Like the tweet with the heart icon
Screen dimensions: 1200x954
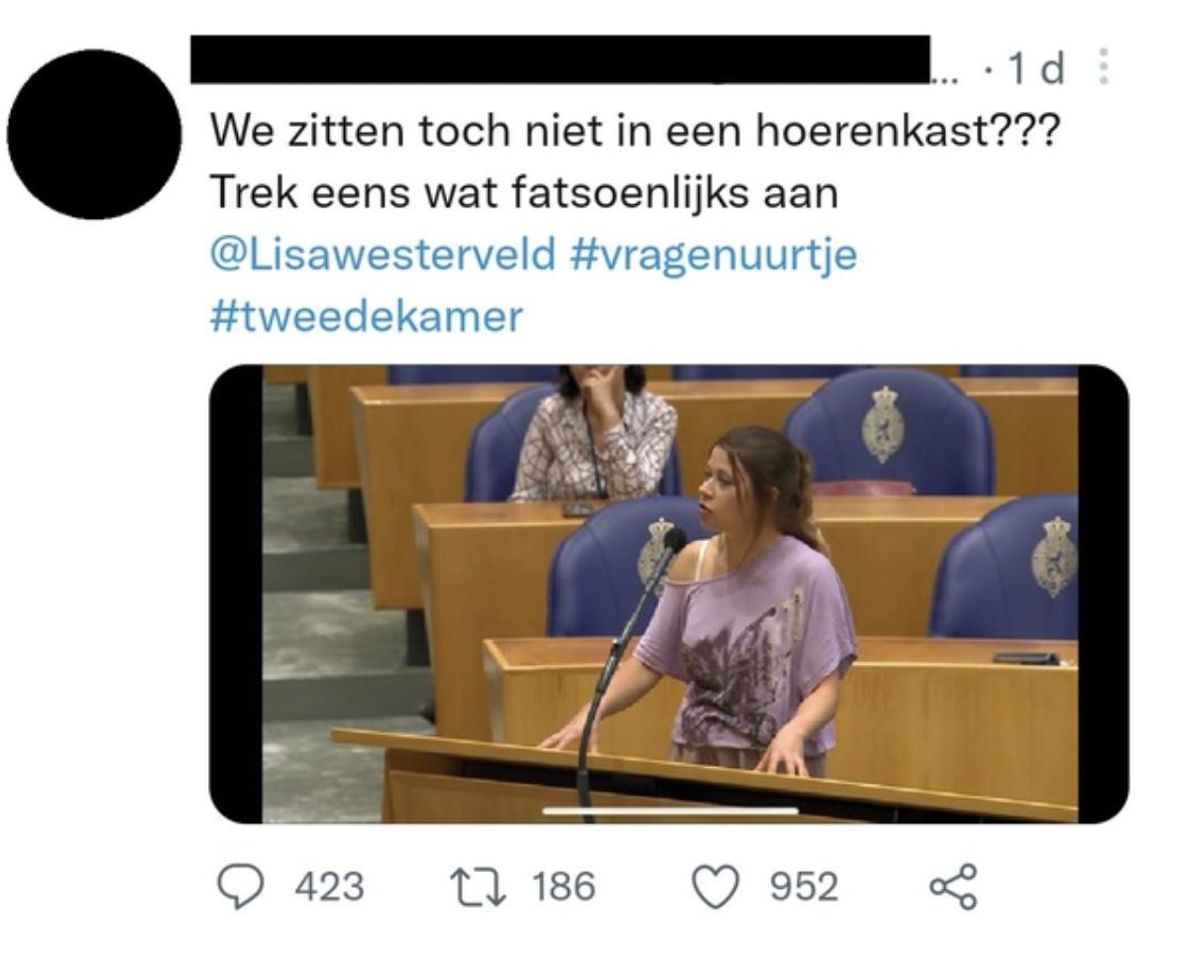tap(718, 887)
